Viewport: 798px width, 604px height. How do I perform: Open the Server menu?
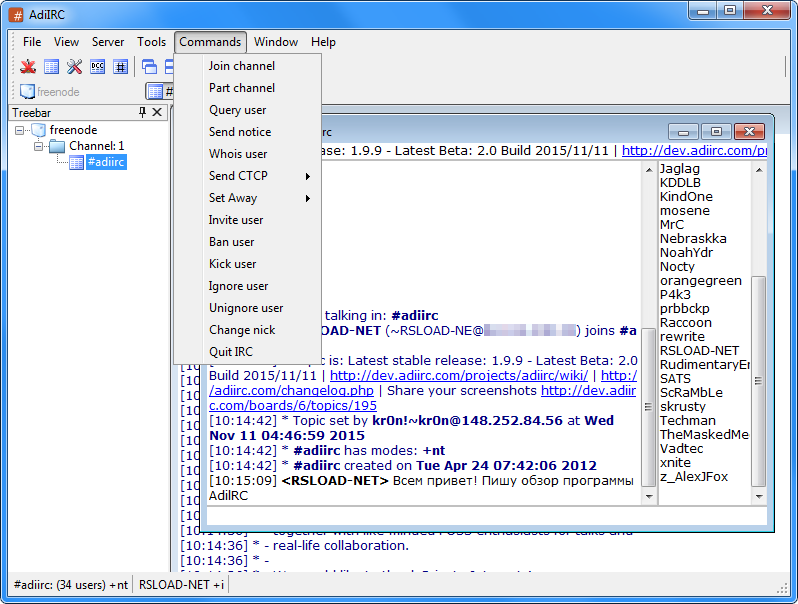(x=108, y=42)
